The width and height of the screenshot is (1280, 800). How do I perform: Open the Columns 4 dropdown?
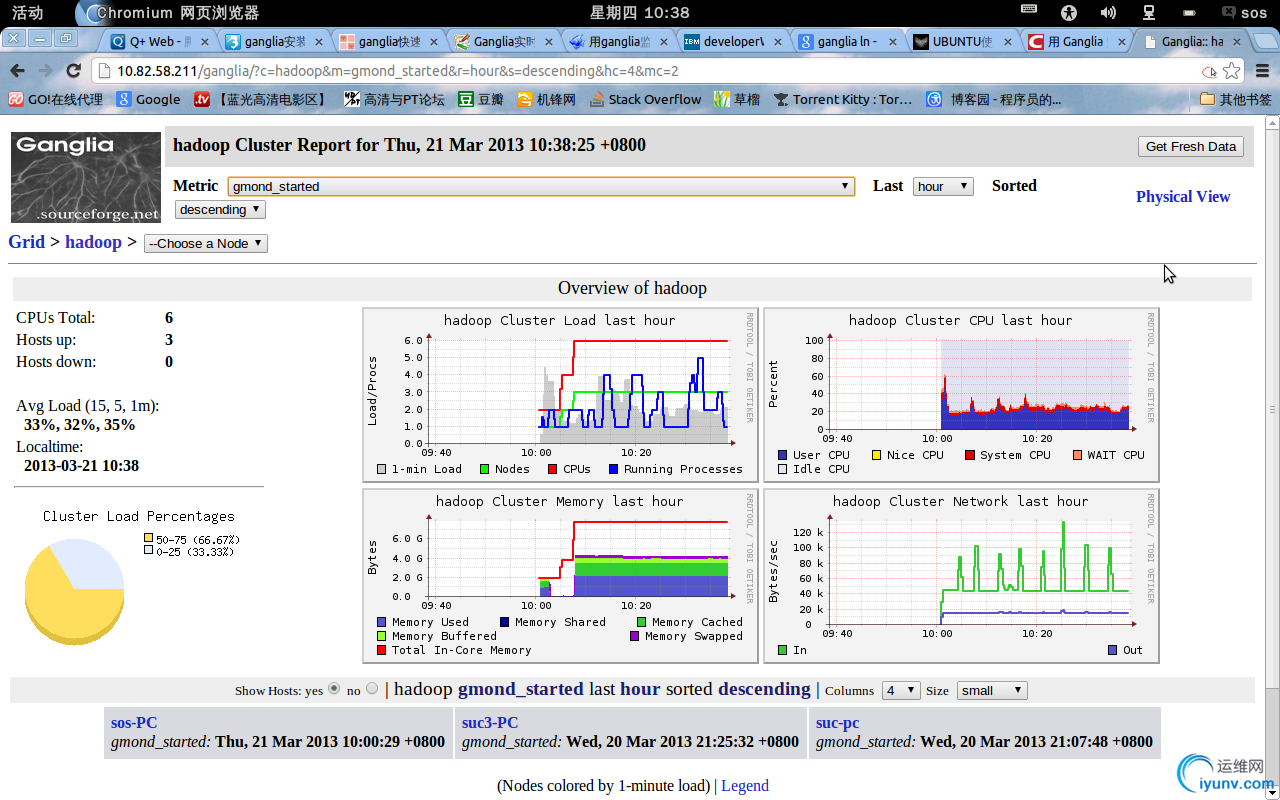900,690
